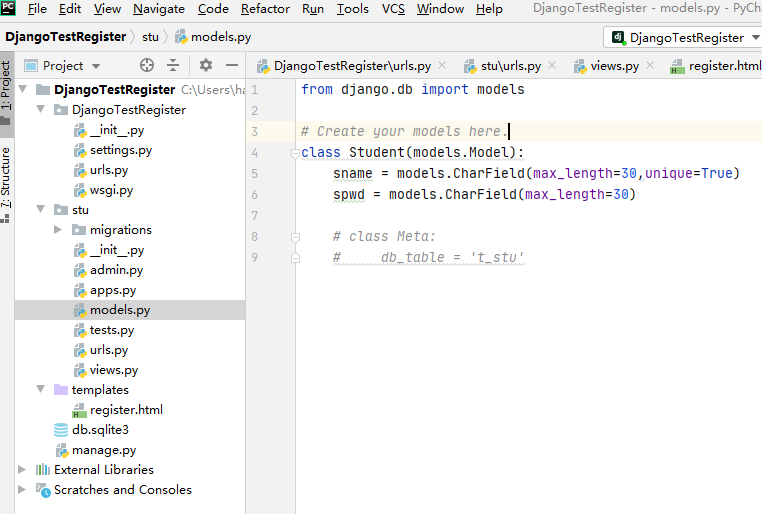Viewport: 762px width, 514px height.
Task: Click the db.sqlite3 database file icon
Action: [x=62, y=430]
